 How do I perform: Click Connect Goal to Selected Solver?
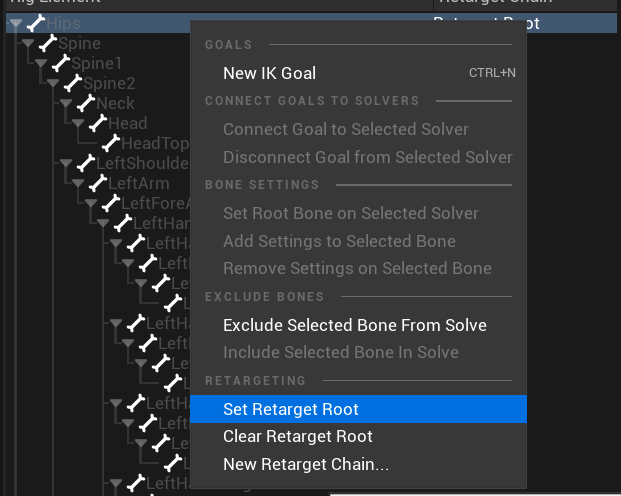pyautogui.click(x=358, y=129)
